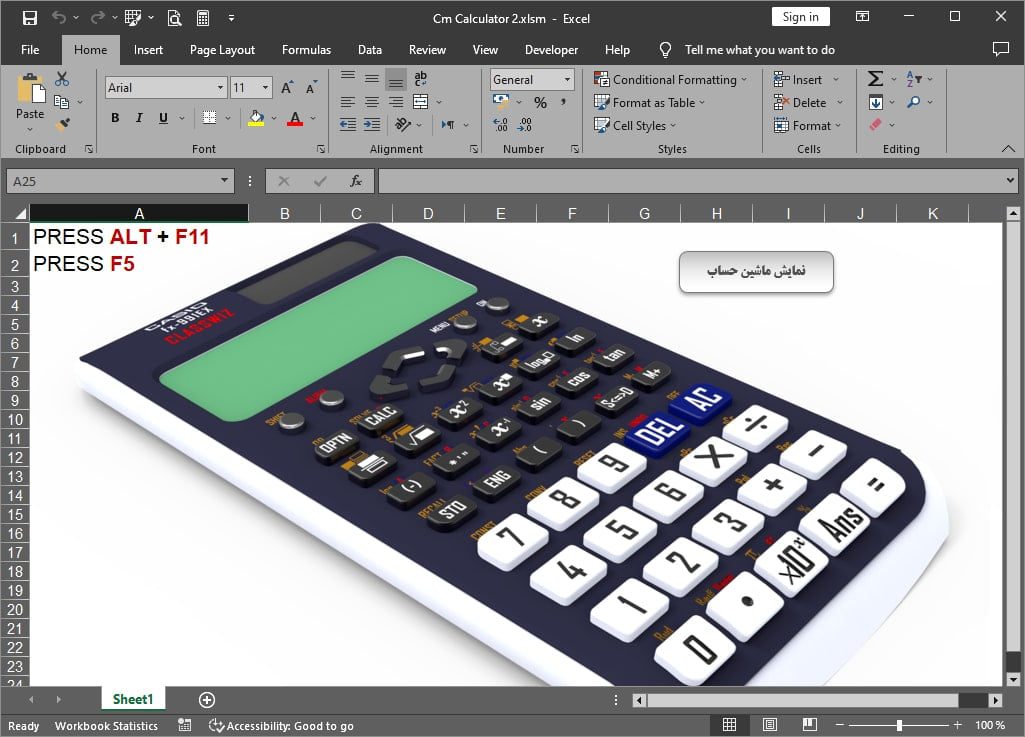This screenshot has width=1025, height=737.
Task: Switch to the Developer tab
Action: click(x=551, y=50)
